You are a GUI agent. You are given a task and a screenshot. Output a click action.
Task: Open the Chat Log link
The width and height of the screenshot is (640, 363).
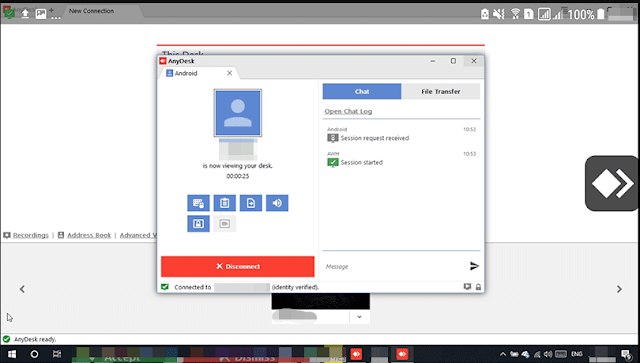coord(348,111)
